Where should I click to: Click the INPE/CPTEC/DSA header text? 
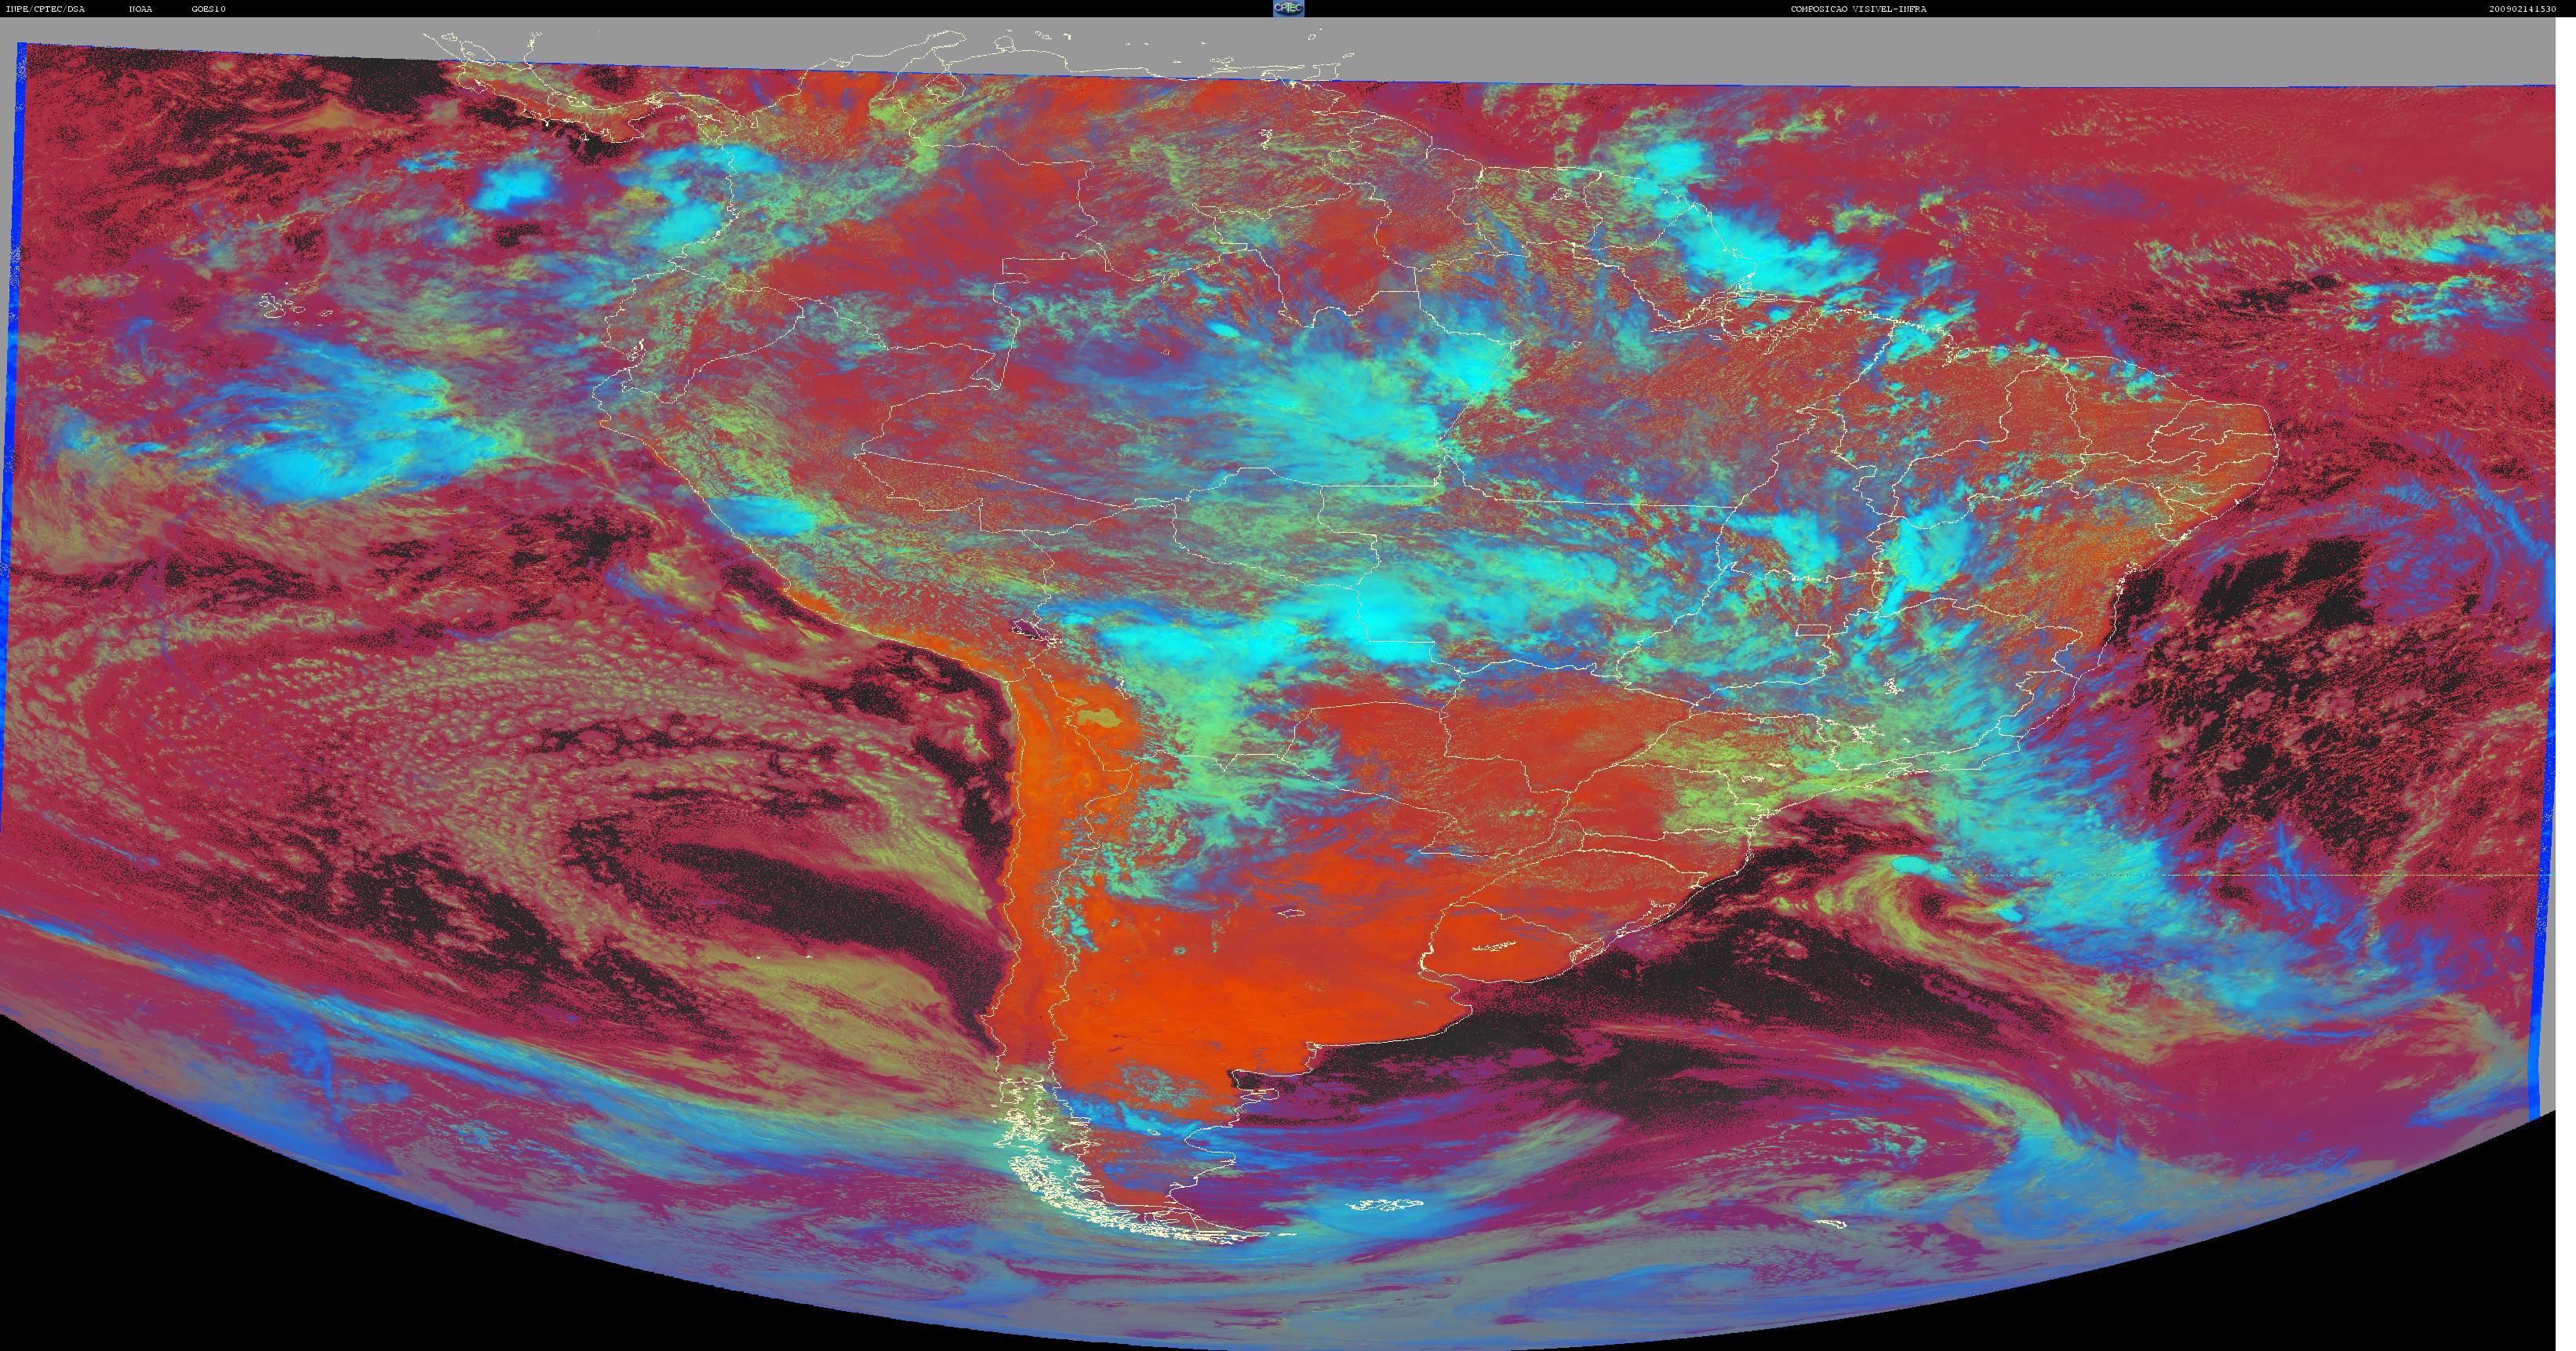point(45,9)
